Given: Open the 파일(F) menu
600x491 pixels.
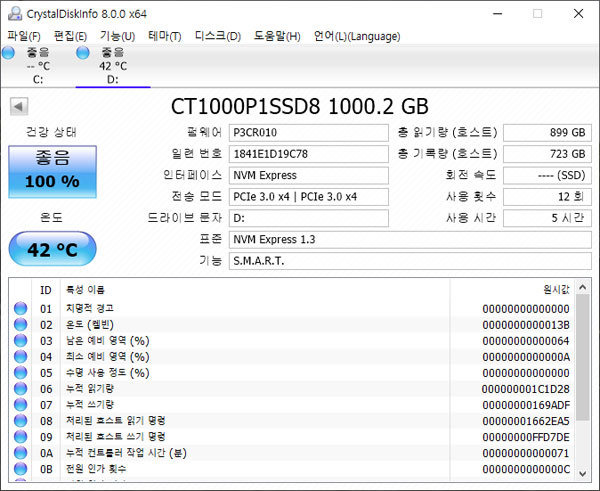Looking at the screenshot, I should point(24,36).
